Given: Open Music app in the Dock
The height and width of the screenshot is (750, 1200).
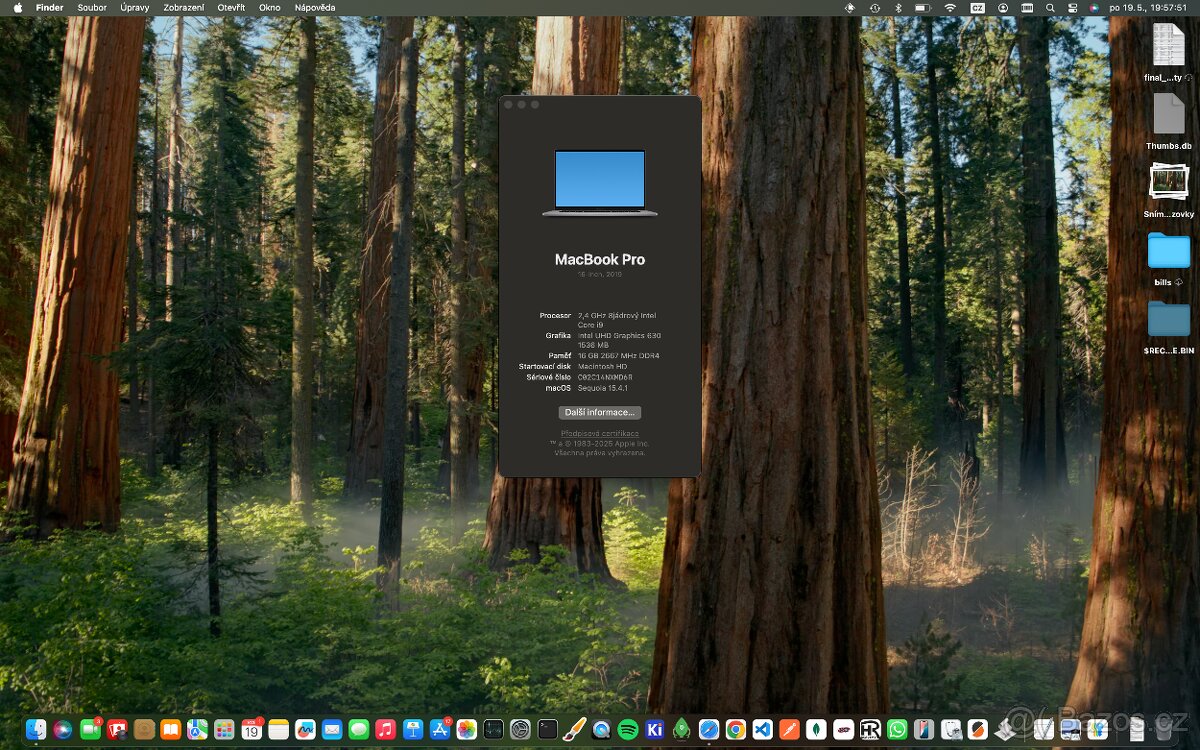Looking at the screenshot, I should click(x=385, y=730).
